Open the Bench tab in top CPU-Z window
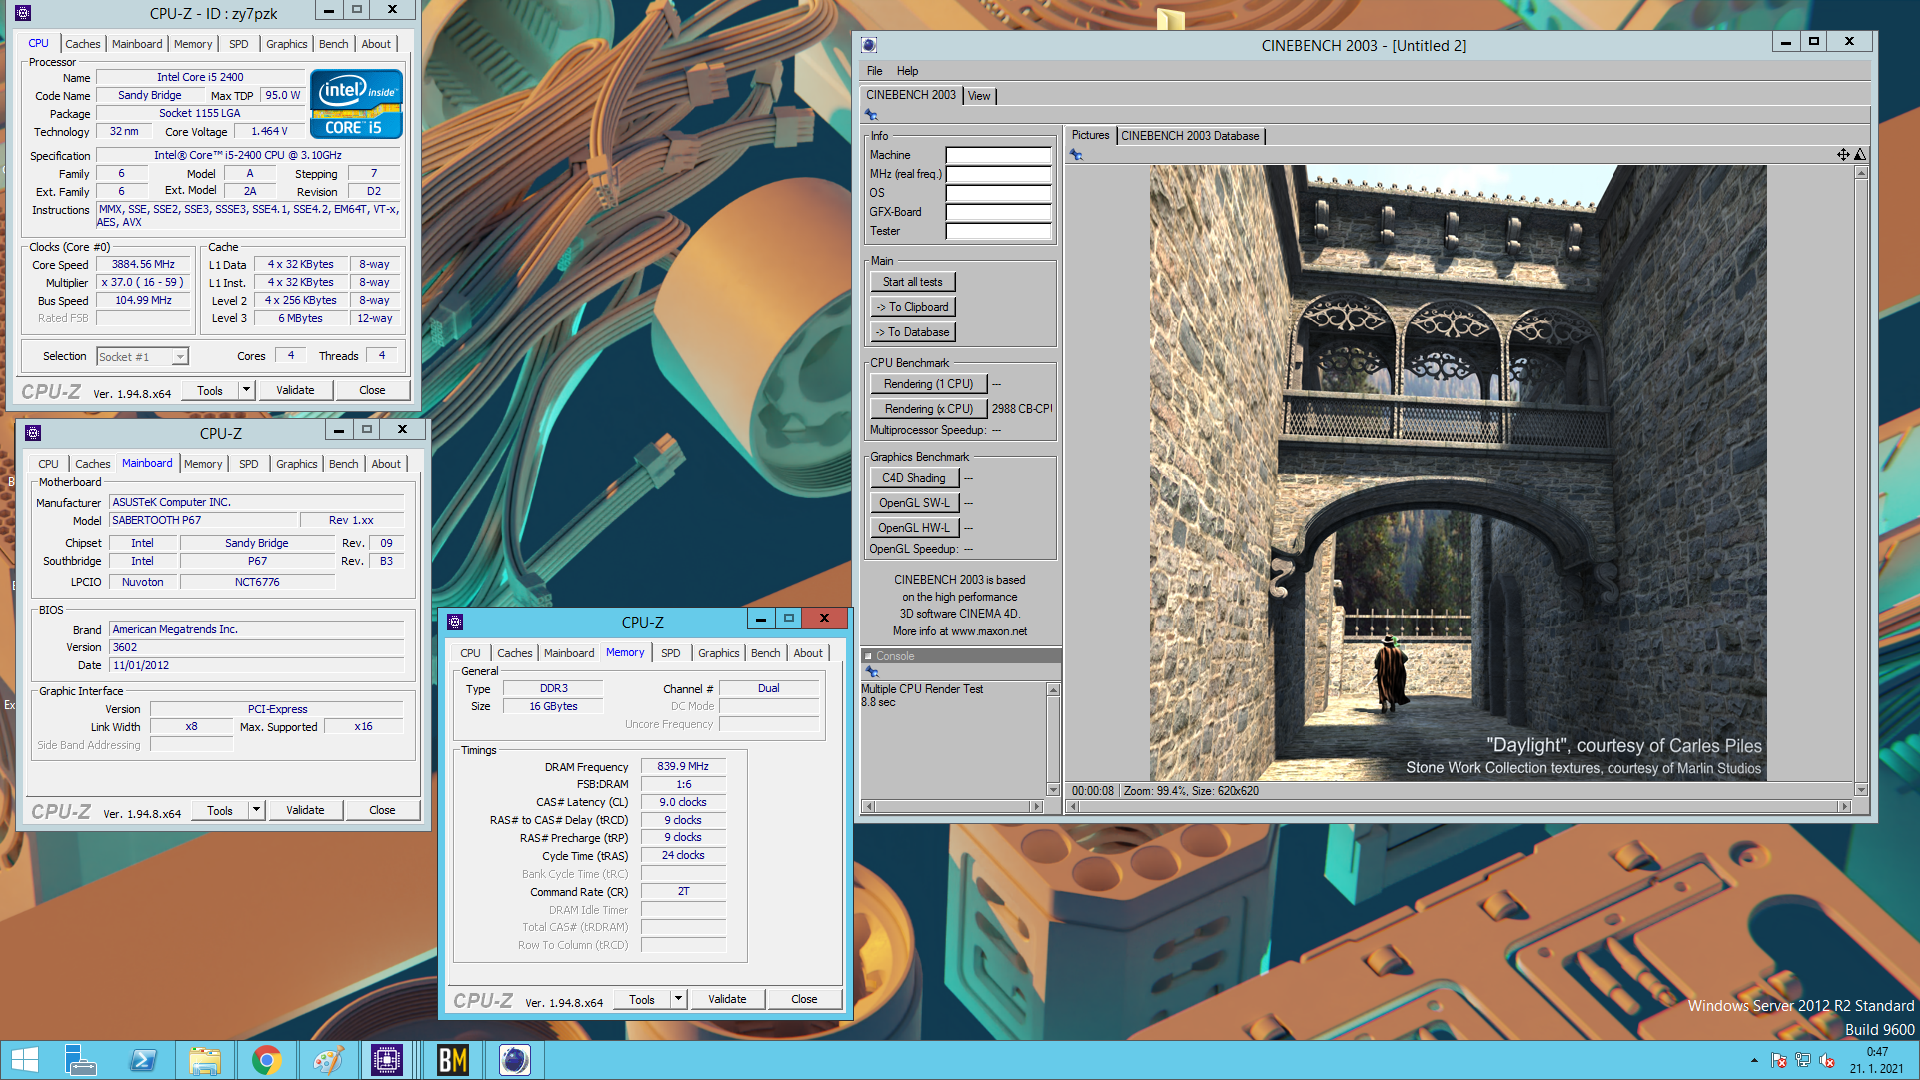 coord(334,44)
